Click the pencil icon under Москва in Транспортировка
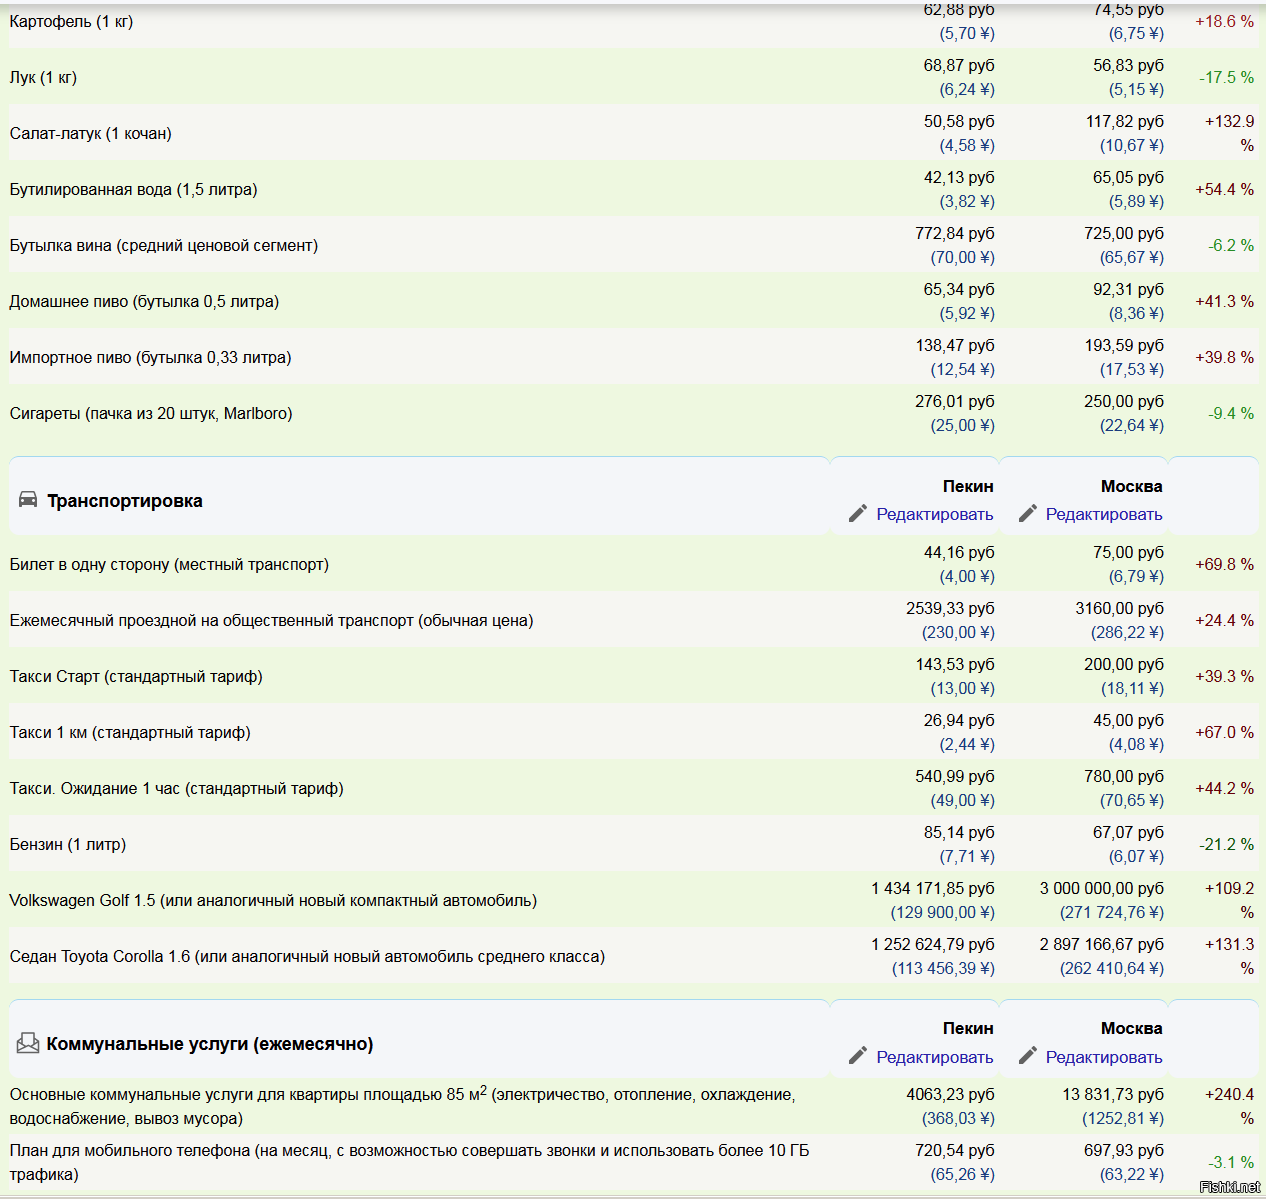Viewport: 1266px width, 1199px height. [1027, 514]
